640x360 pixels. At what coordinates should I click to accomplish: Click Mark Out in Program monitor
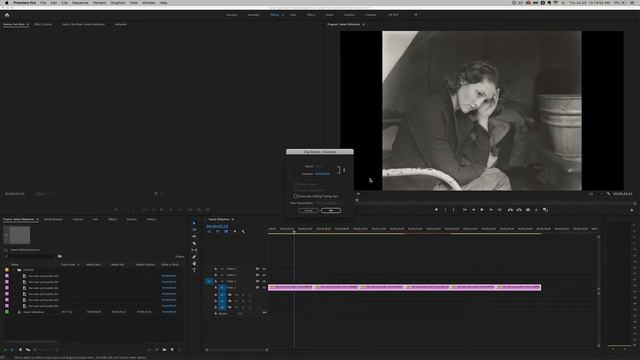tap(453, 210)
